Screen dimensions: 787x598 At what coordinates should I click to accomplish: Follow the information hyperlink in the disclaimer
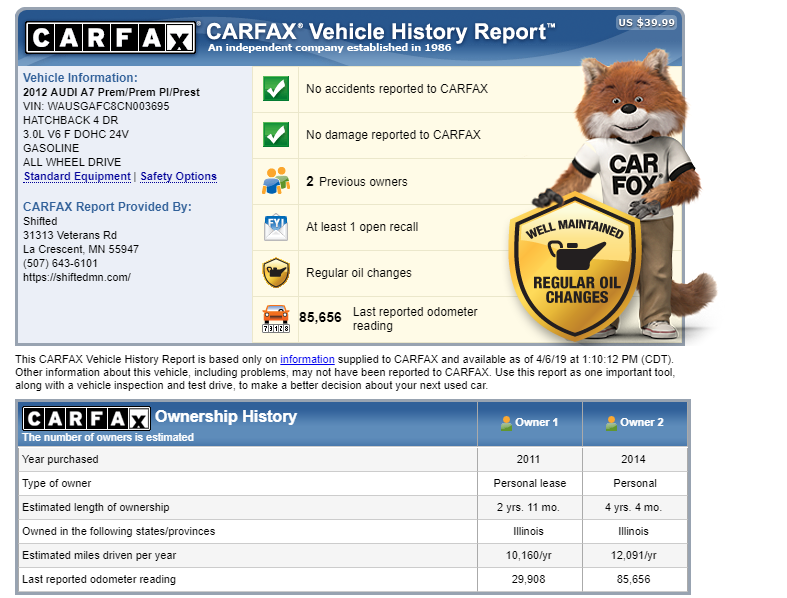[x=307, y=360]
